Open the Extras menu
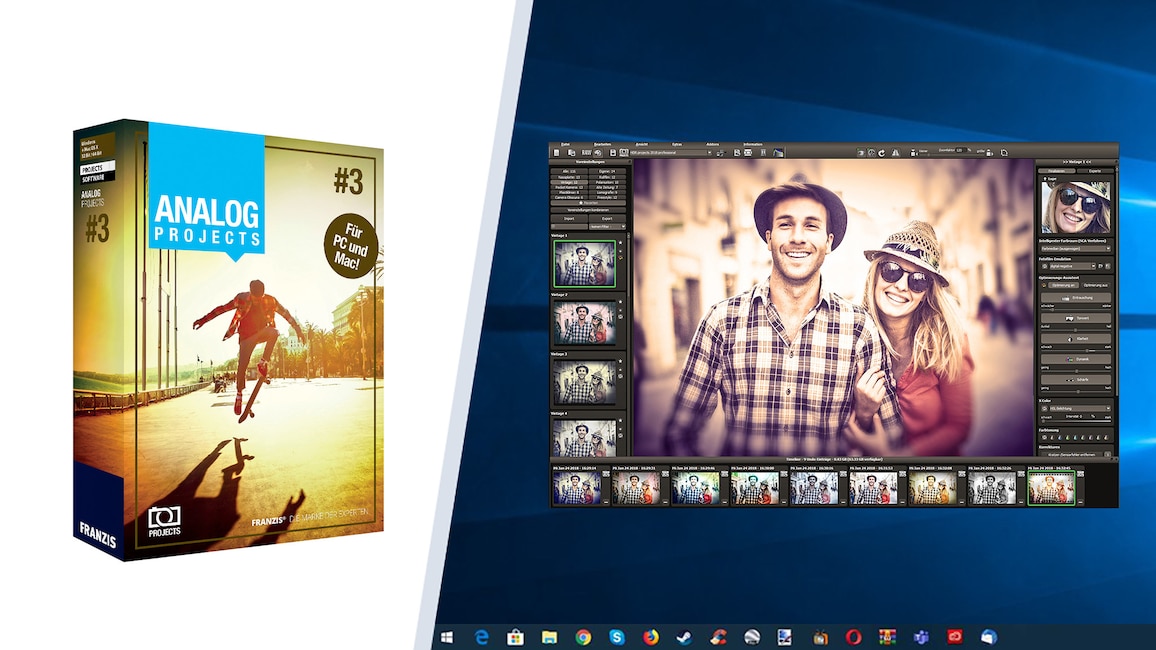 tap(677, 144)
